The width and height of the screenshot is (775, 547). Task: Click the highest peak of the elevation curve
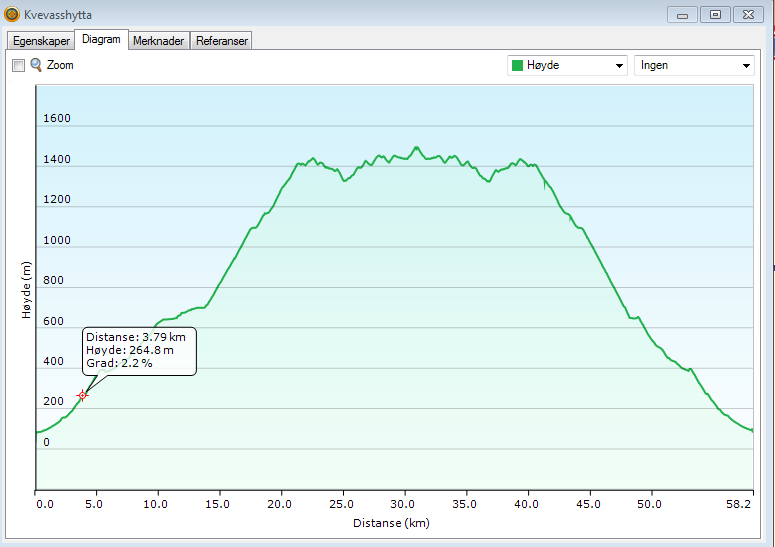(x=416, y=148)
